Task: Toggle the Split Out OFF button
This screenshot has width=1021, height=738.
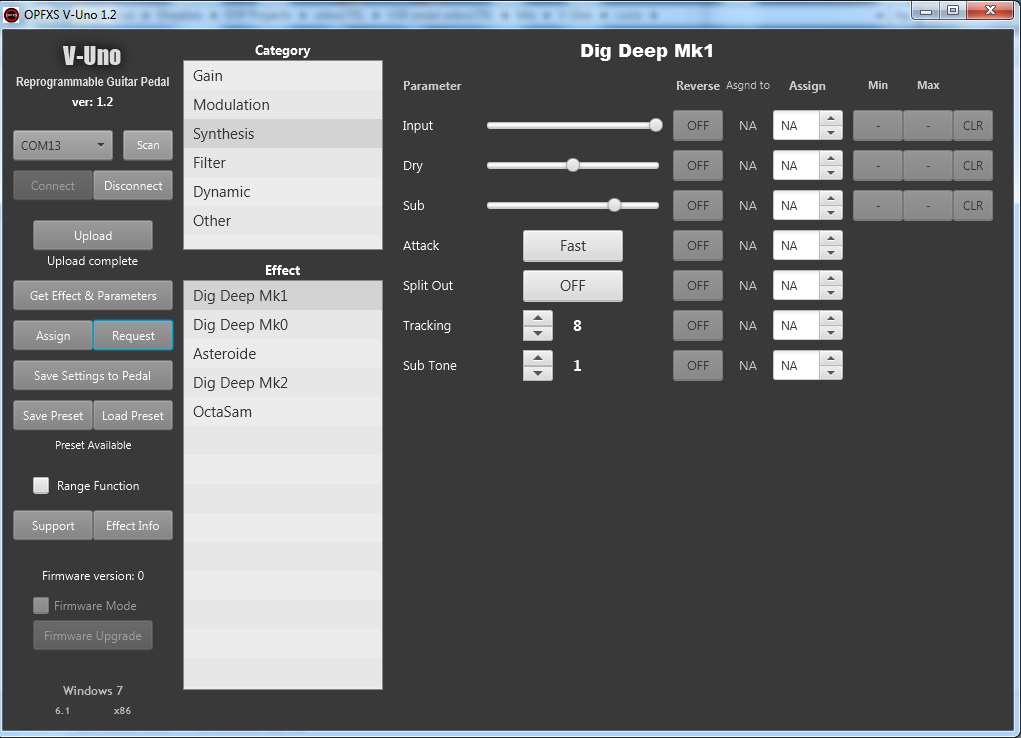Action: (572, 285)
